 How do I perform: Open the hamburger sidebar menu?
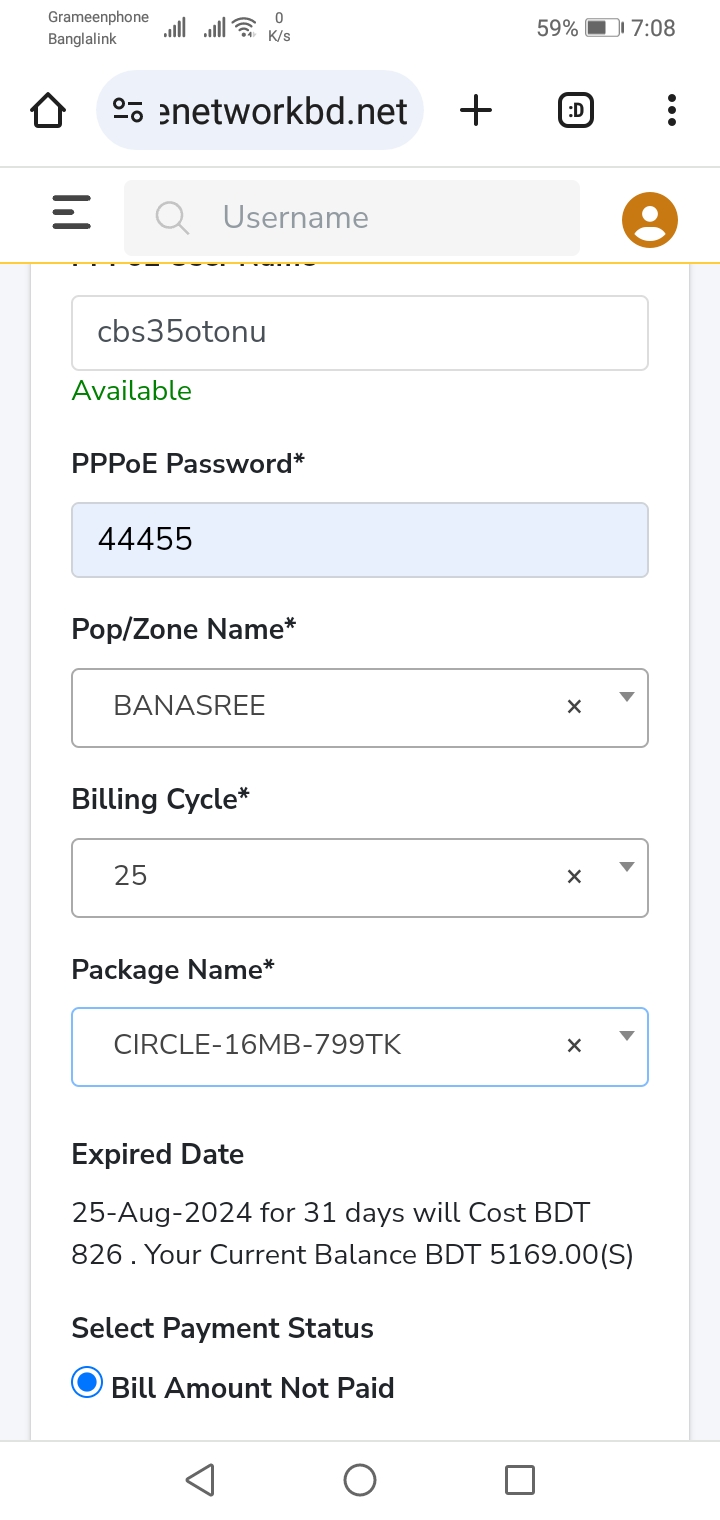(71, 212)
